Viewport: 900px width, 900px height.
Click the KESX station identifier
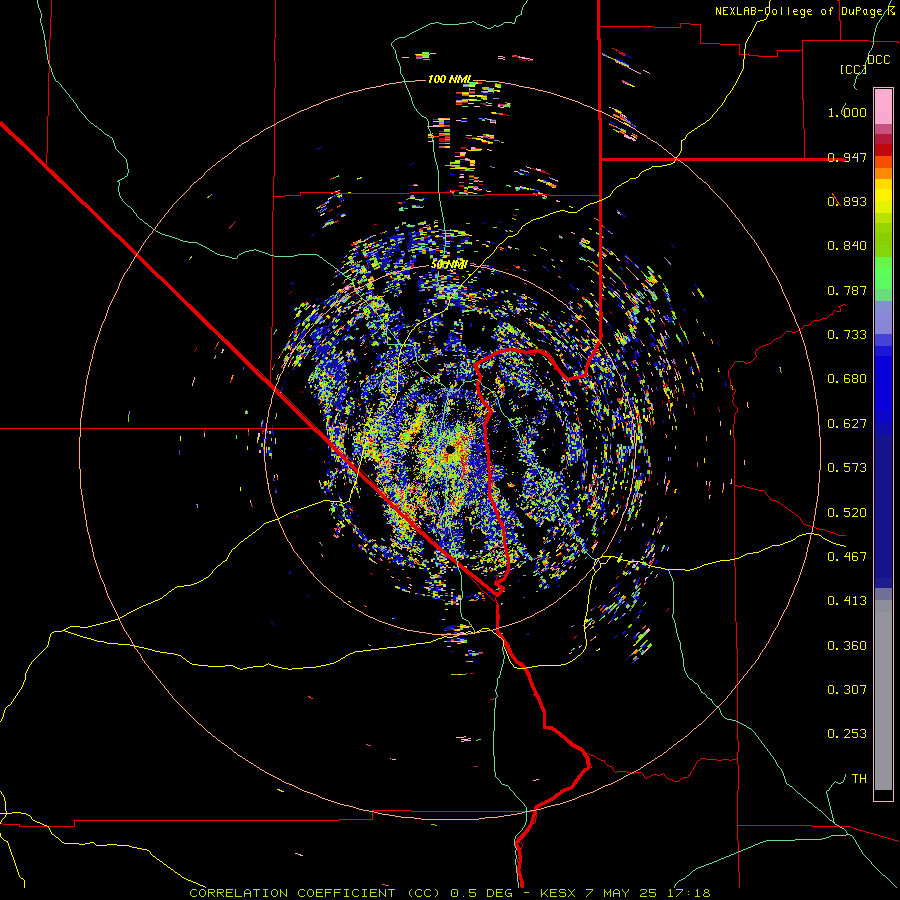[560, 893]
